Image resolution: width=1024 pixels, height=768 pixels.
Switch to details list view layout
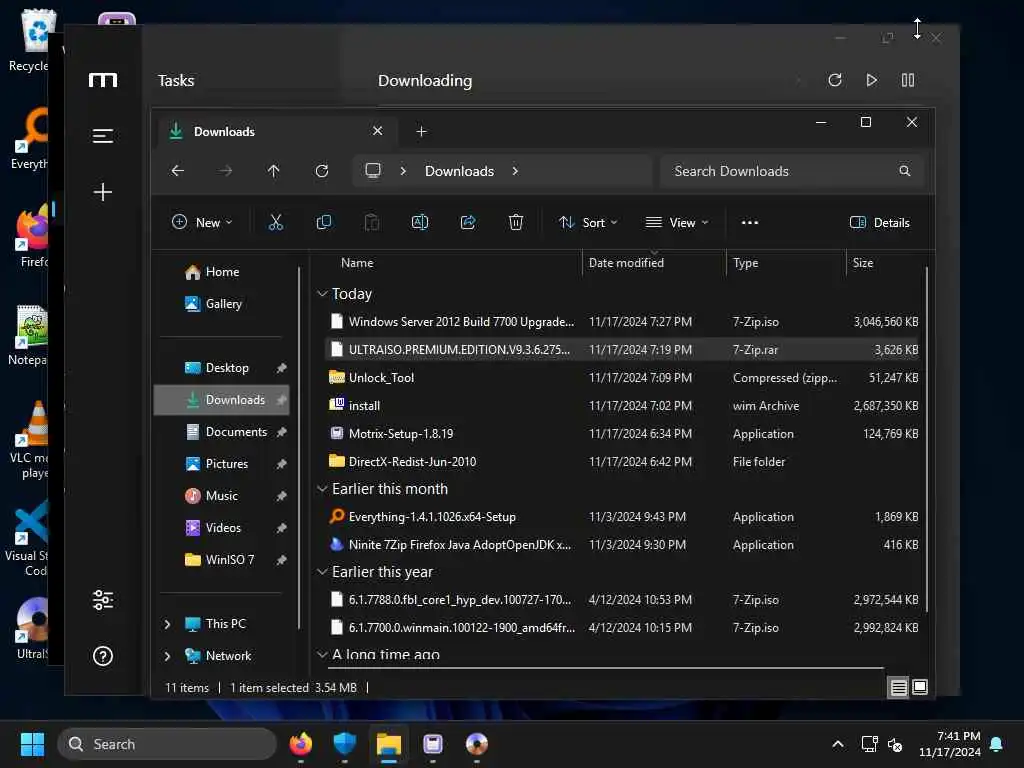(x=899, y=687)
